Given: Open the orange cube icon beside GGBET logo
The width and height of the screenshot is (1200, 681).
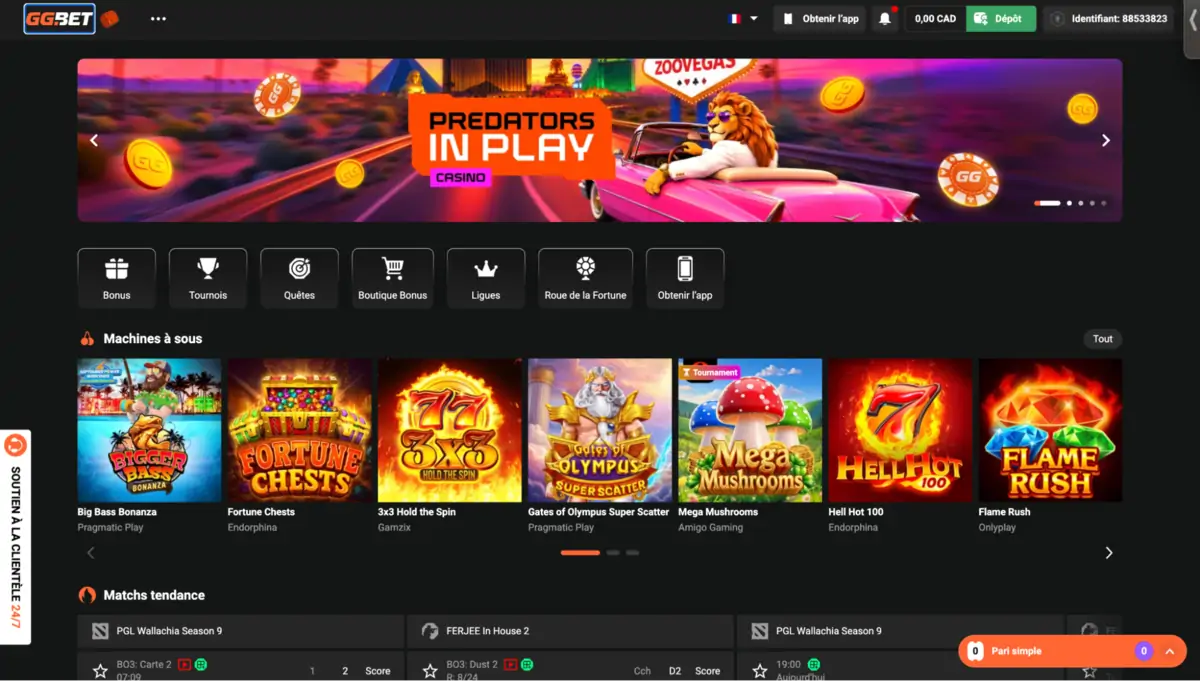Looking at the screenshot, I should point(109,18).
